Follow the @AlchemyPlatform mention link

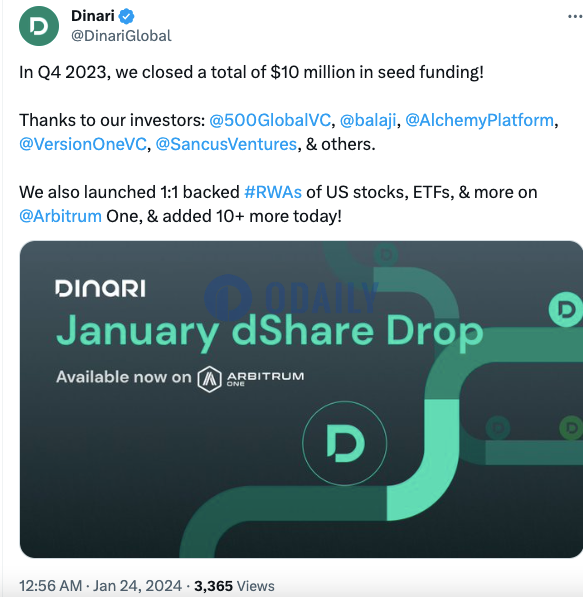tap(479, 120)
